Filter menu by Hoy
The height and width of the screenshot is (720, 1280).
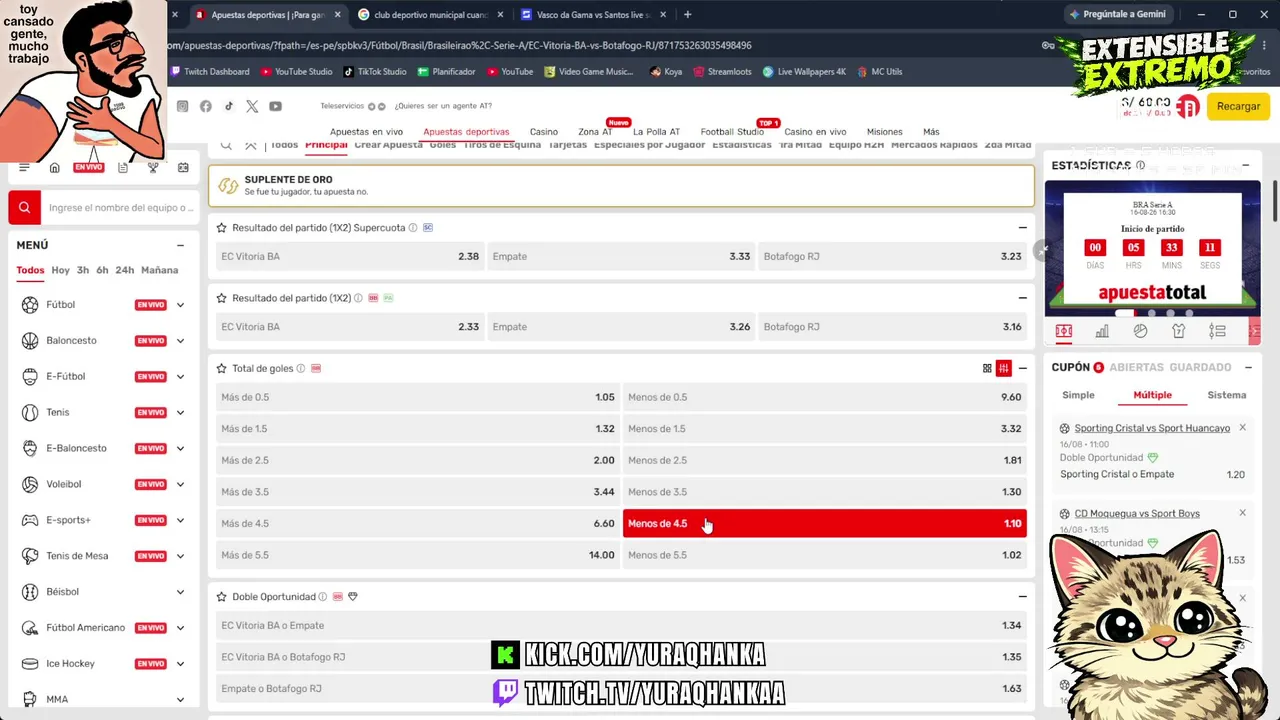pyautogui.click(x=61, y=270)
